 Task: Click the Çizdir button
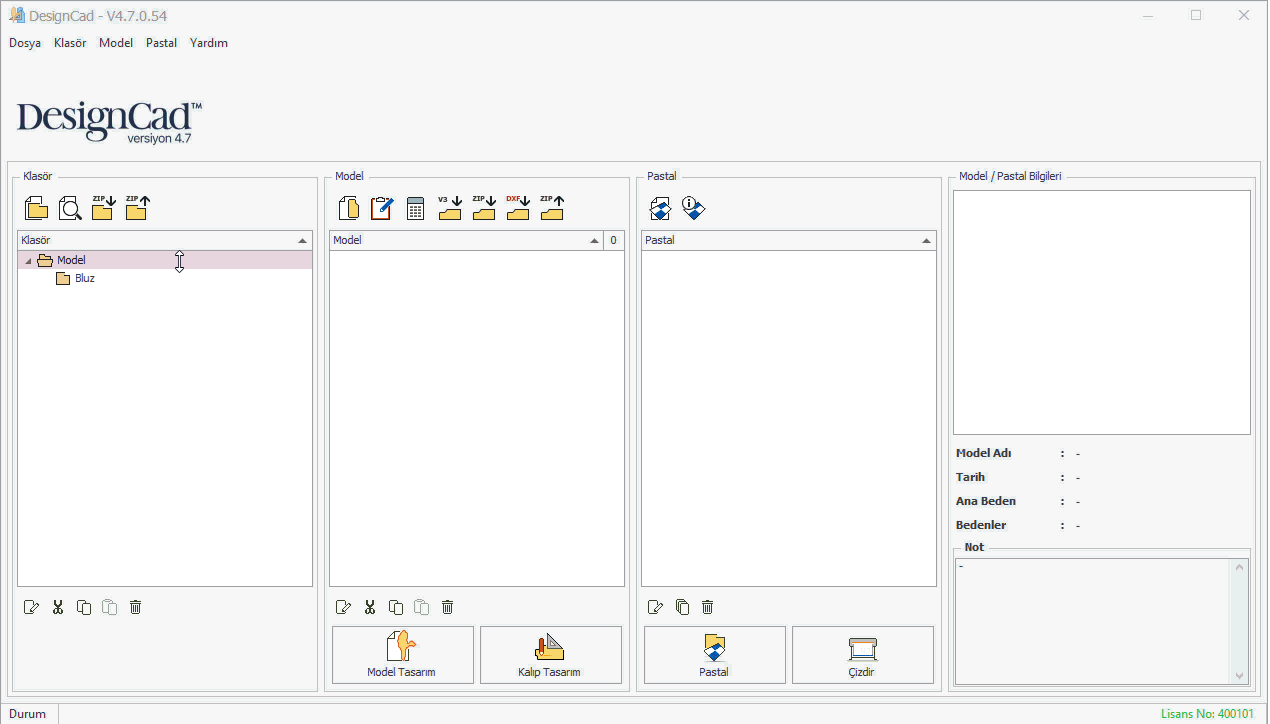point(862,655)
